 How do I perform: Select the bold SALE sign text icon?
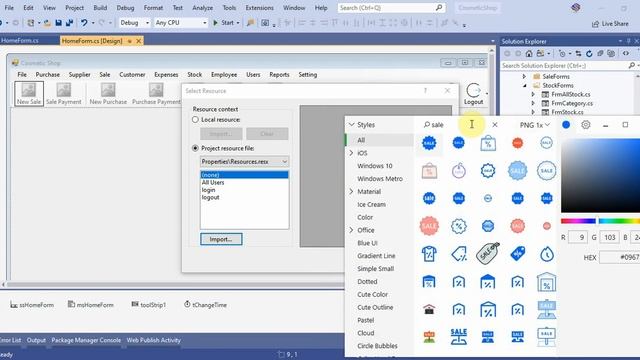458,337
